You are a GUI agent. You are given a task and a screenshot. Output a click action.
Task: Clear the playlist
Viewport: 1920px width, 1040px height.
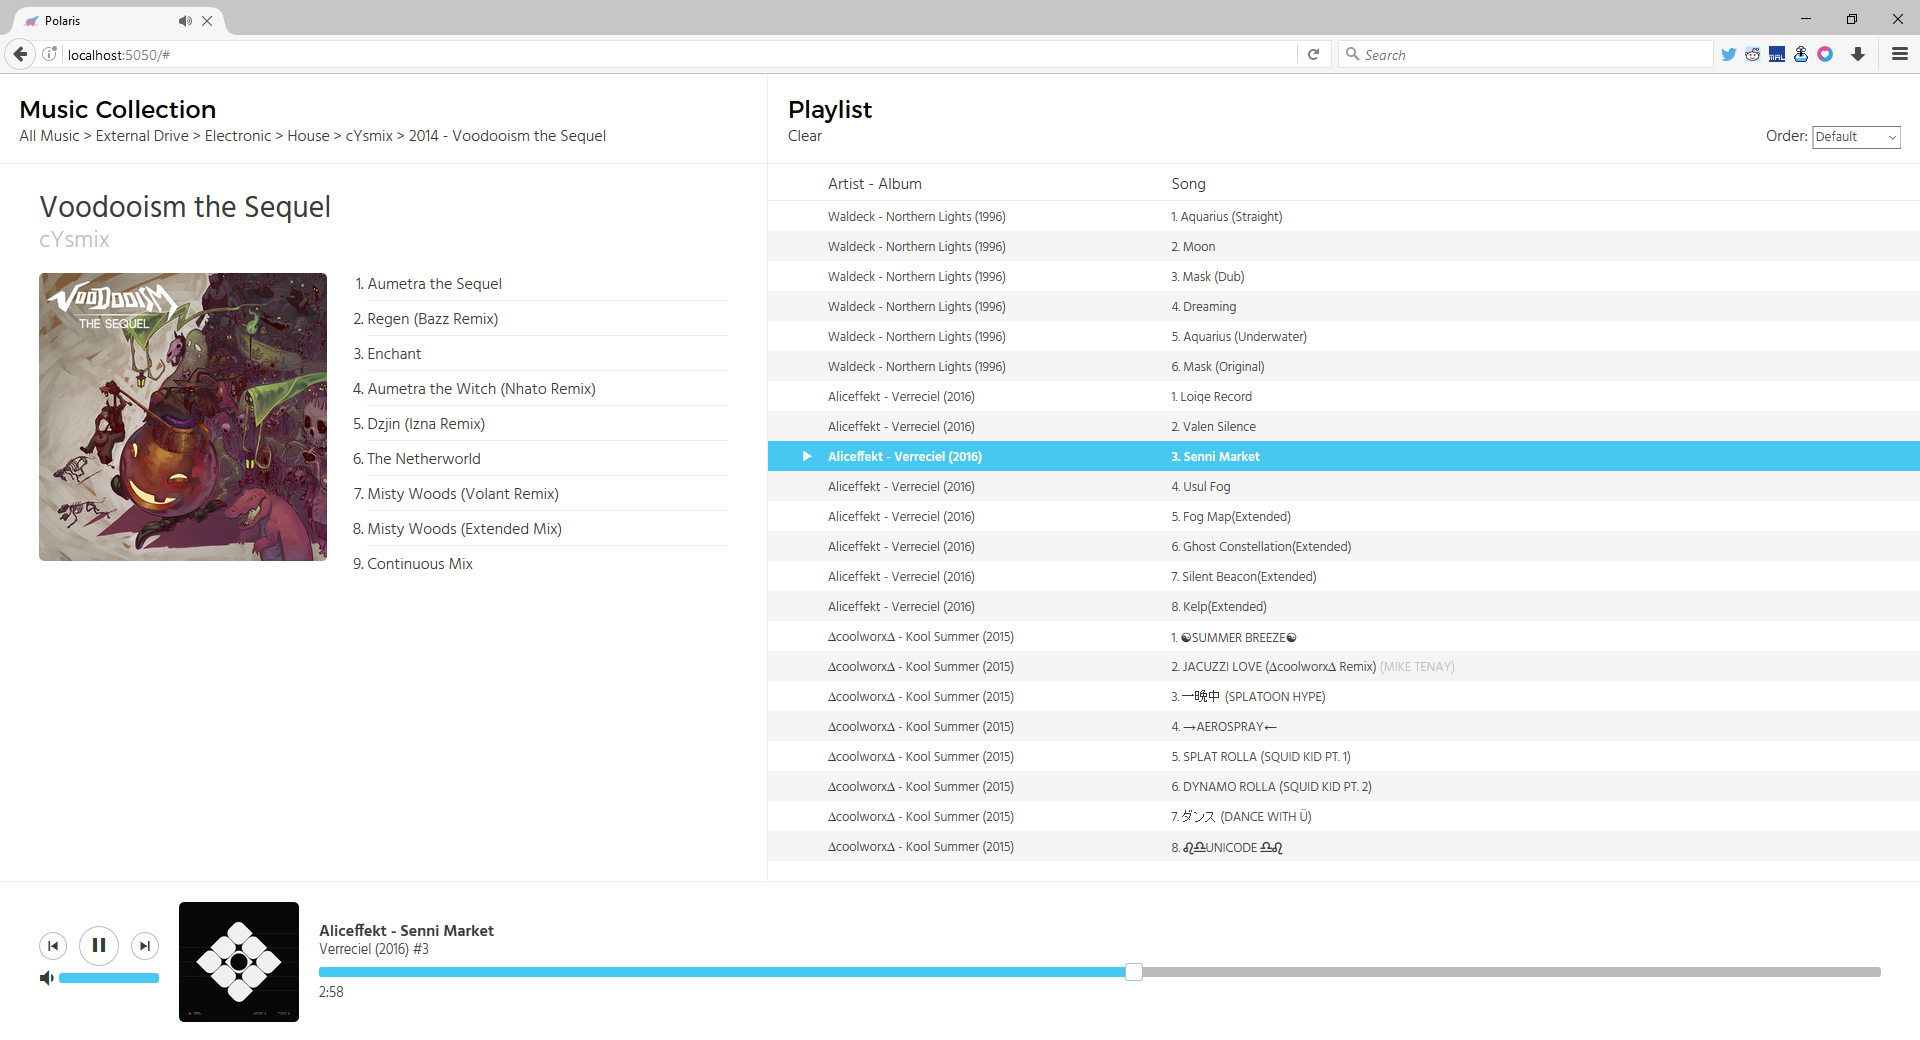pyautogui.click(x=805, y=136)
